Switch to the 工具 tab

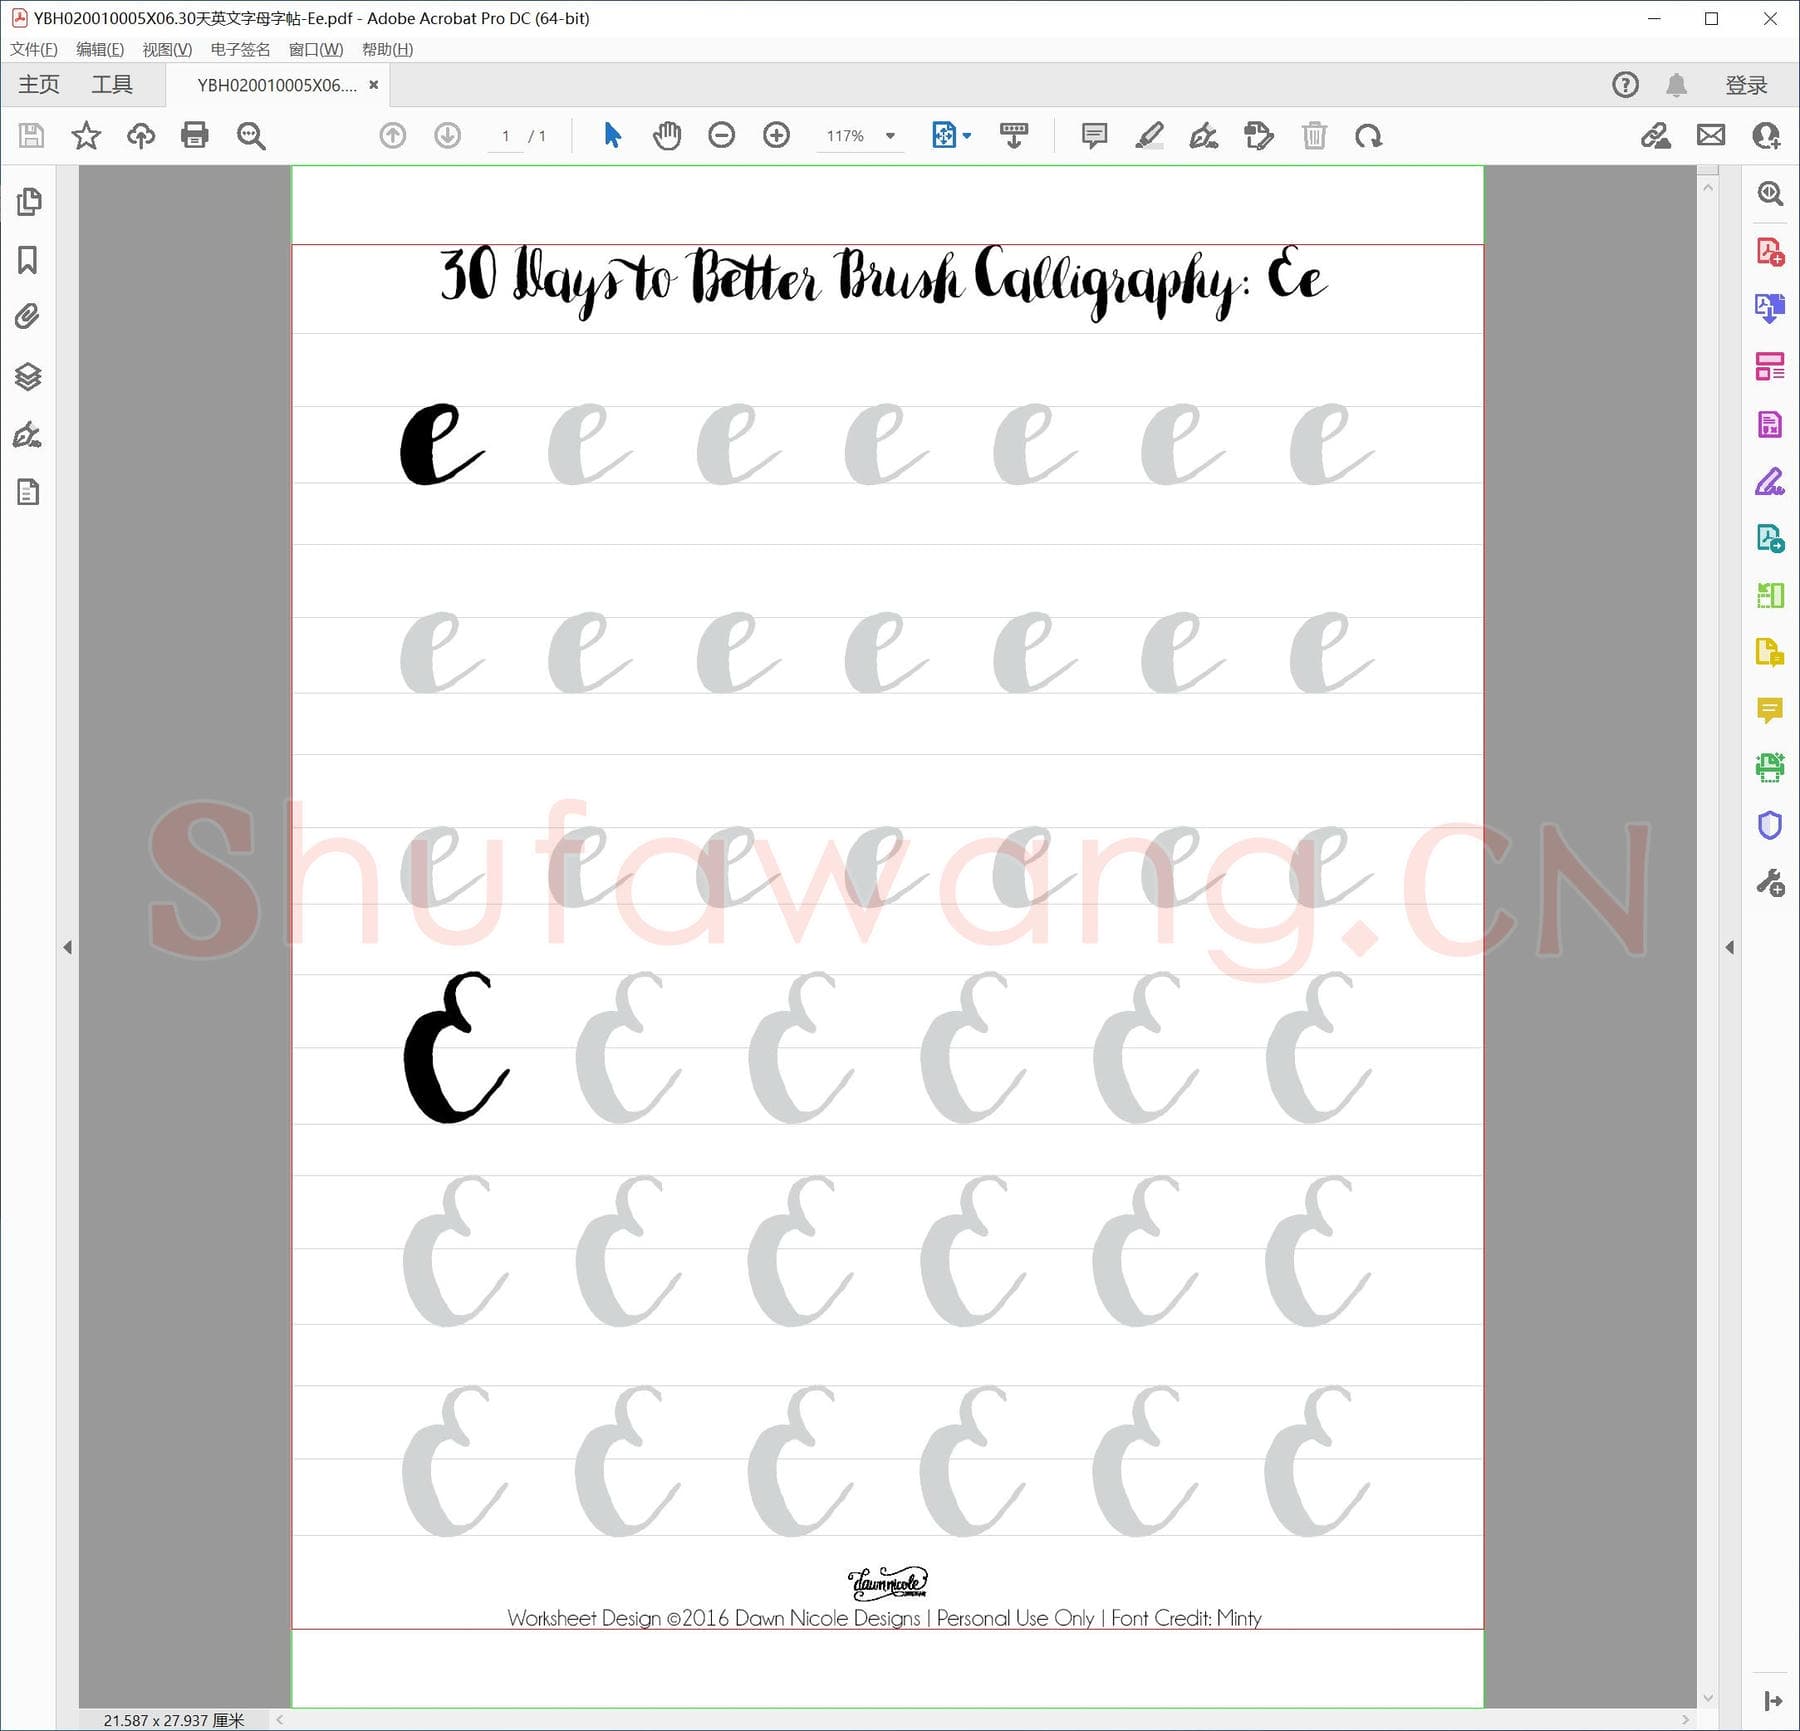(x=112, y=85)
